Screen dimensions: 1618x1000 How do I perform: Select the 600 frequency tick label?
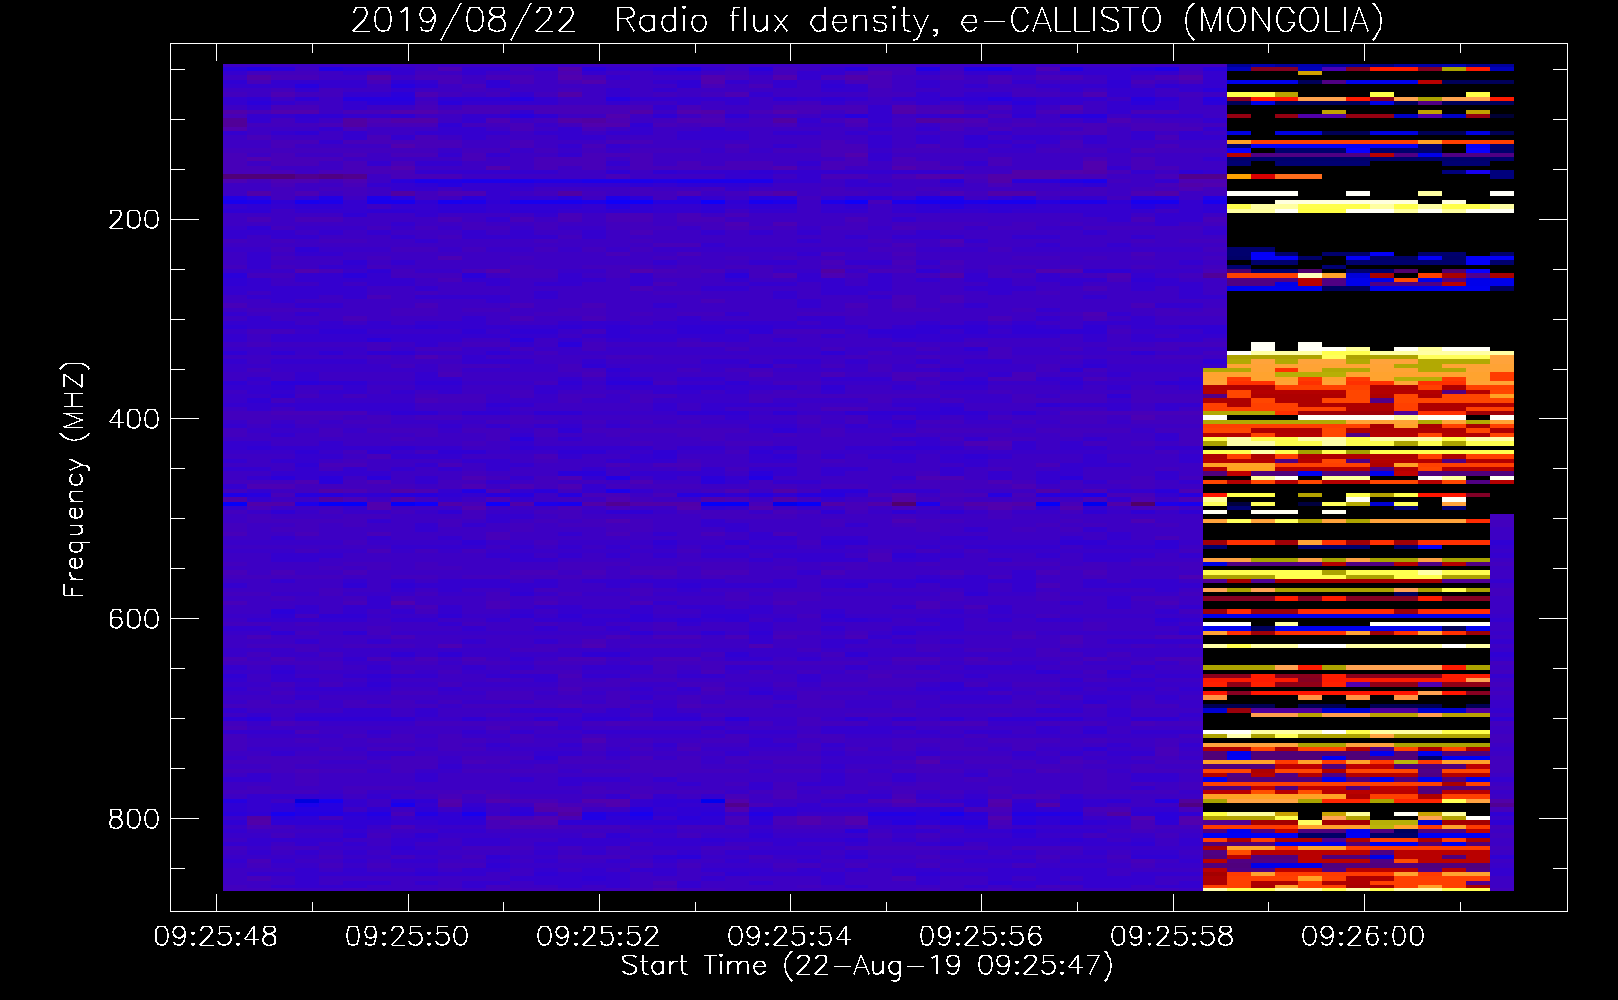click(x=134, y=619)
